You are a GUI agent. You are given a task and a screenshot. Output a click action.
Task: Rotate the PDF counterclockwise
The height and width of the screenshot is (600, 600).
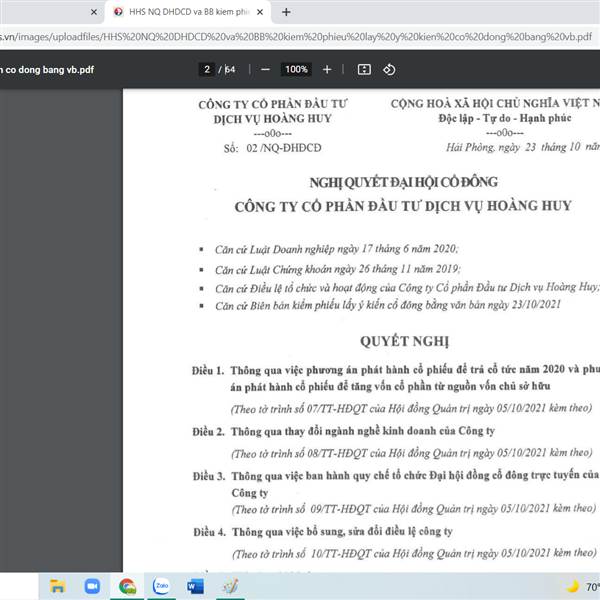pos(389,70)
